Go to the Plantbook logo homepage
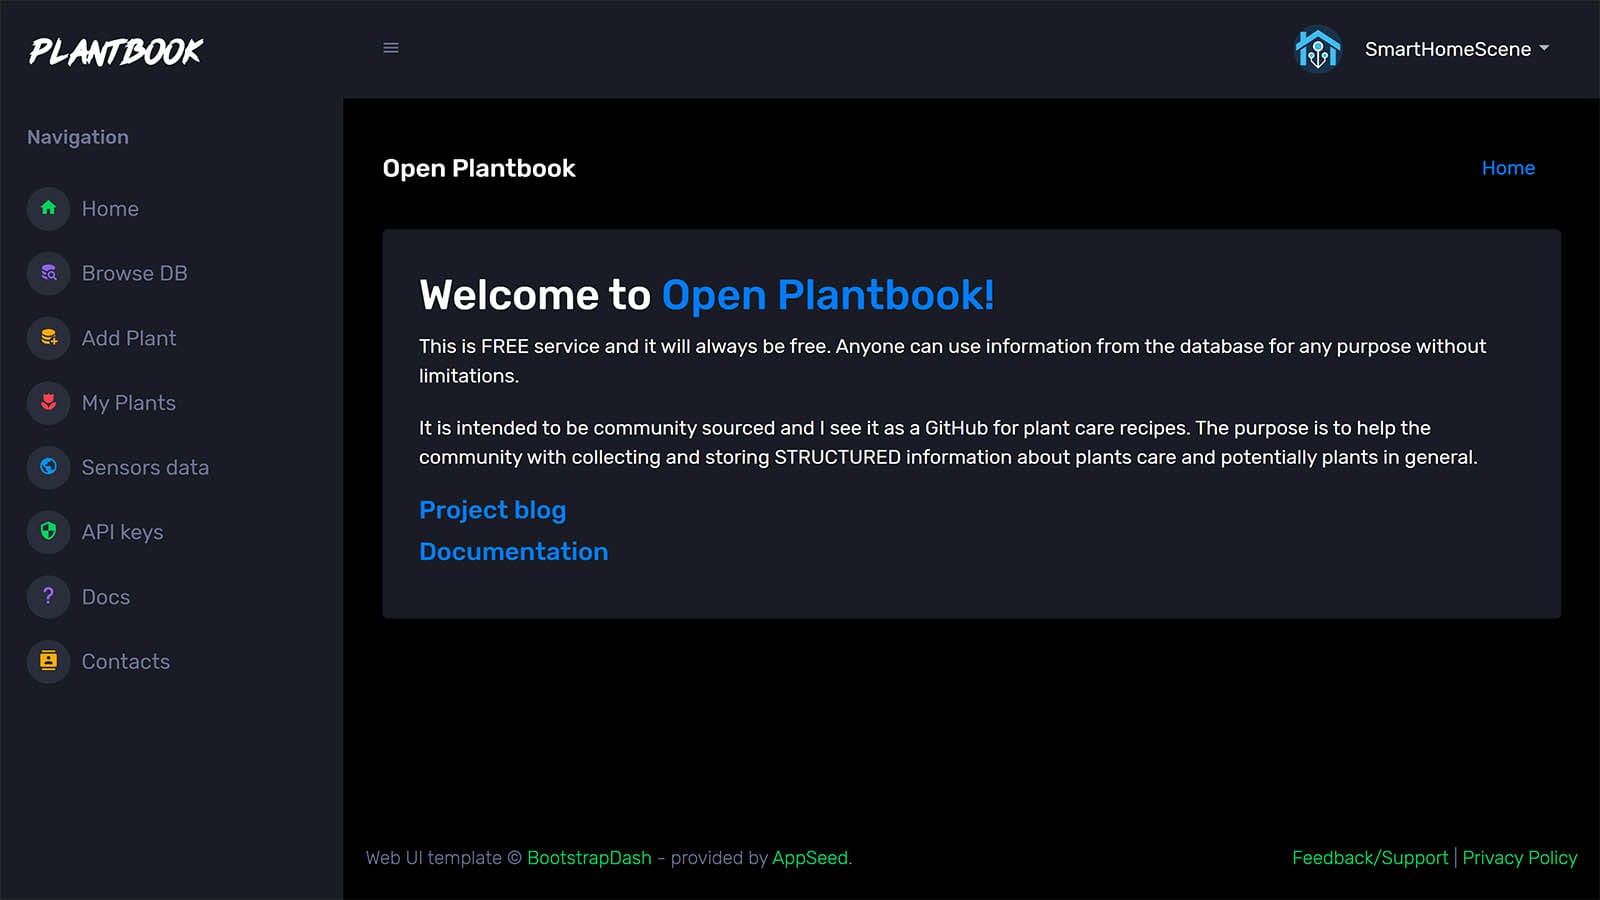The height and width of the screenshot is (900, 1600). [x=116, y=51]
